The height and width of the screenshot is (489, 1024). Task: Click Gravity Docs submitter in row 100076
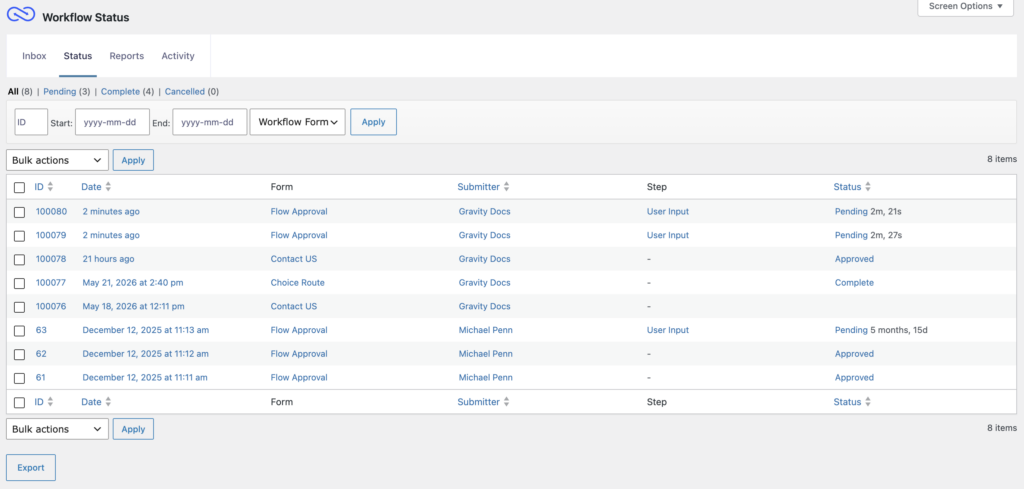pos(485,306)
